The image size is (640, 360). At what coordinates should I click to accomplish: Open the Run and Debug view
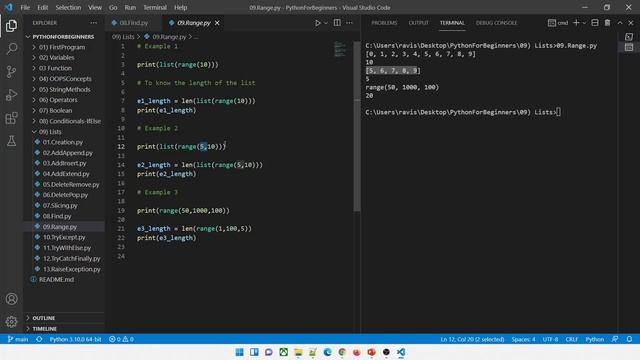tap(11, 95)
